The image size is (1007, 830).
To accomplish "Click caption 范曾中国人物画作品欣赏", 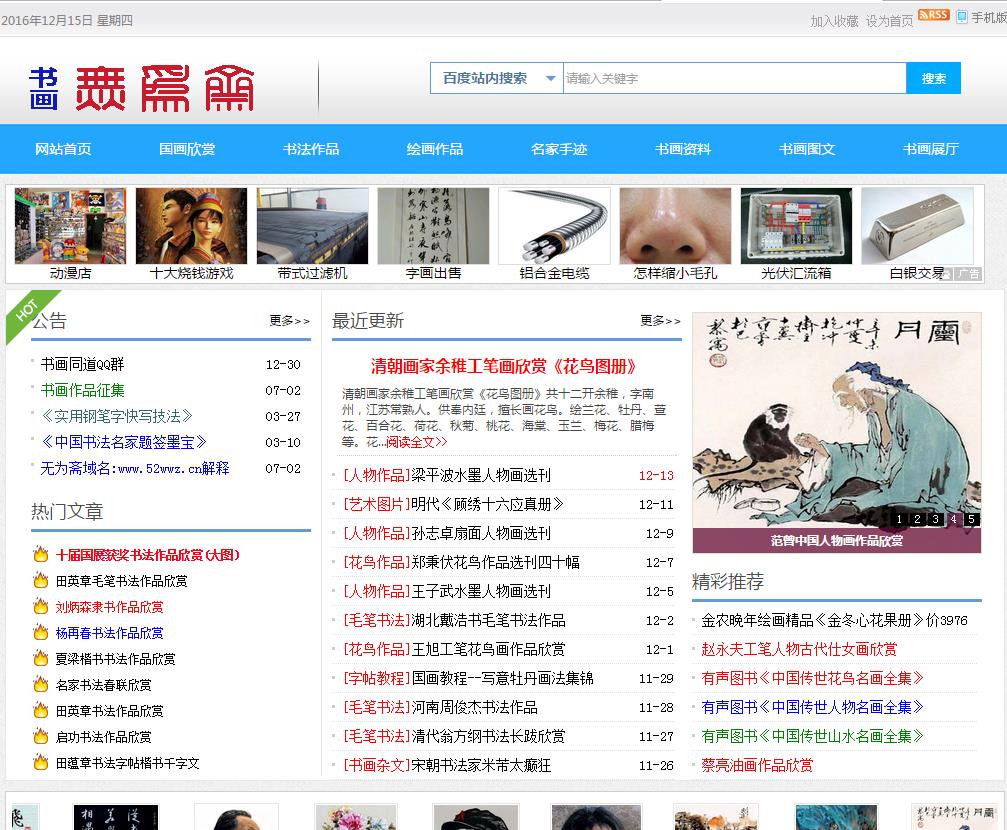I will pyautogui.click(x=837, y=541).
